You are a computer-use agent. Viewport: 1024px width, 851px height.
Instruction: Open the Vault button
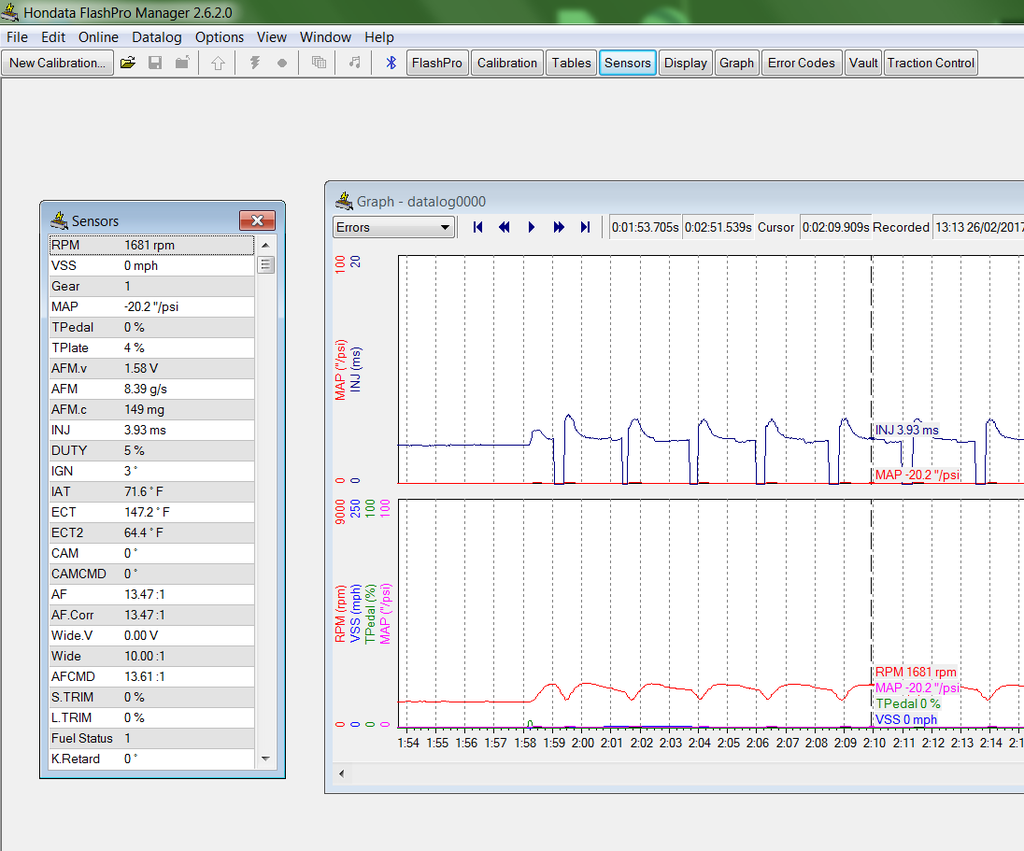coord(863,63)
